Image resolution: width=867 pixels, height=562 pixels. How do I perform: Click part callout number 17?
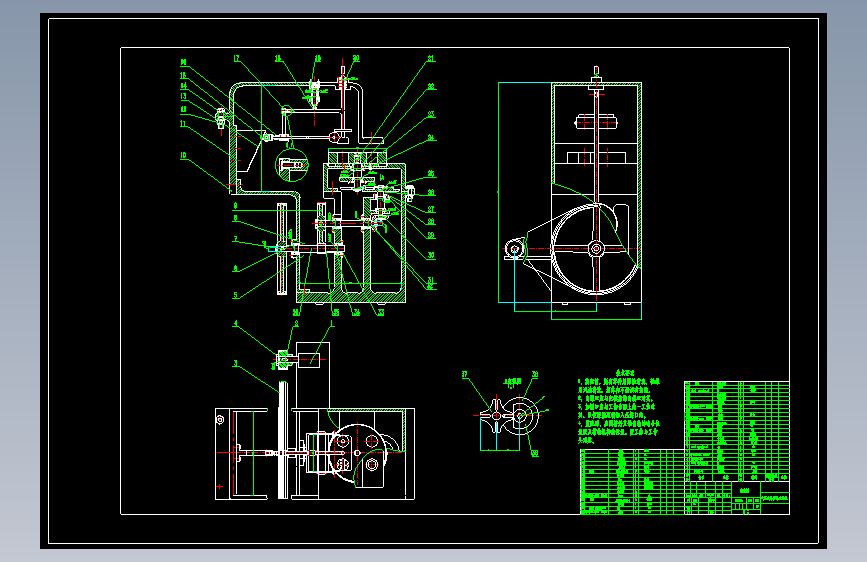tap(237, 59)
